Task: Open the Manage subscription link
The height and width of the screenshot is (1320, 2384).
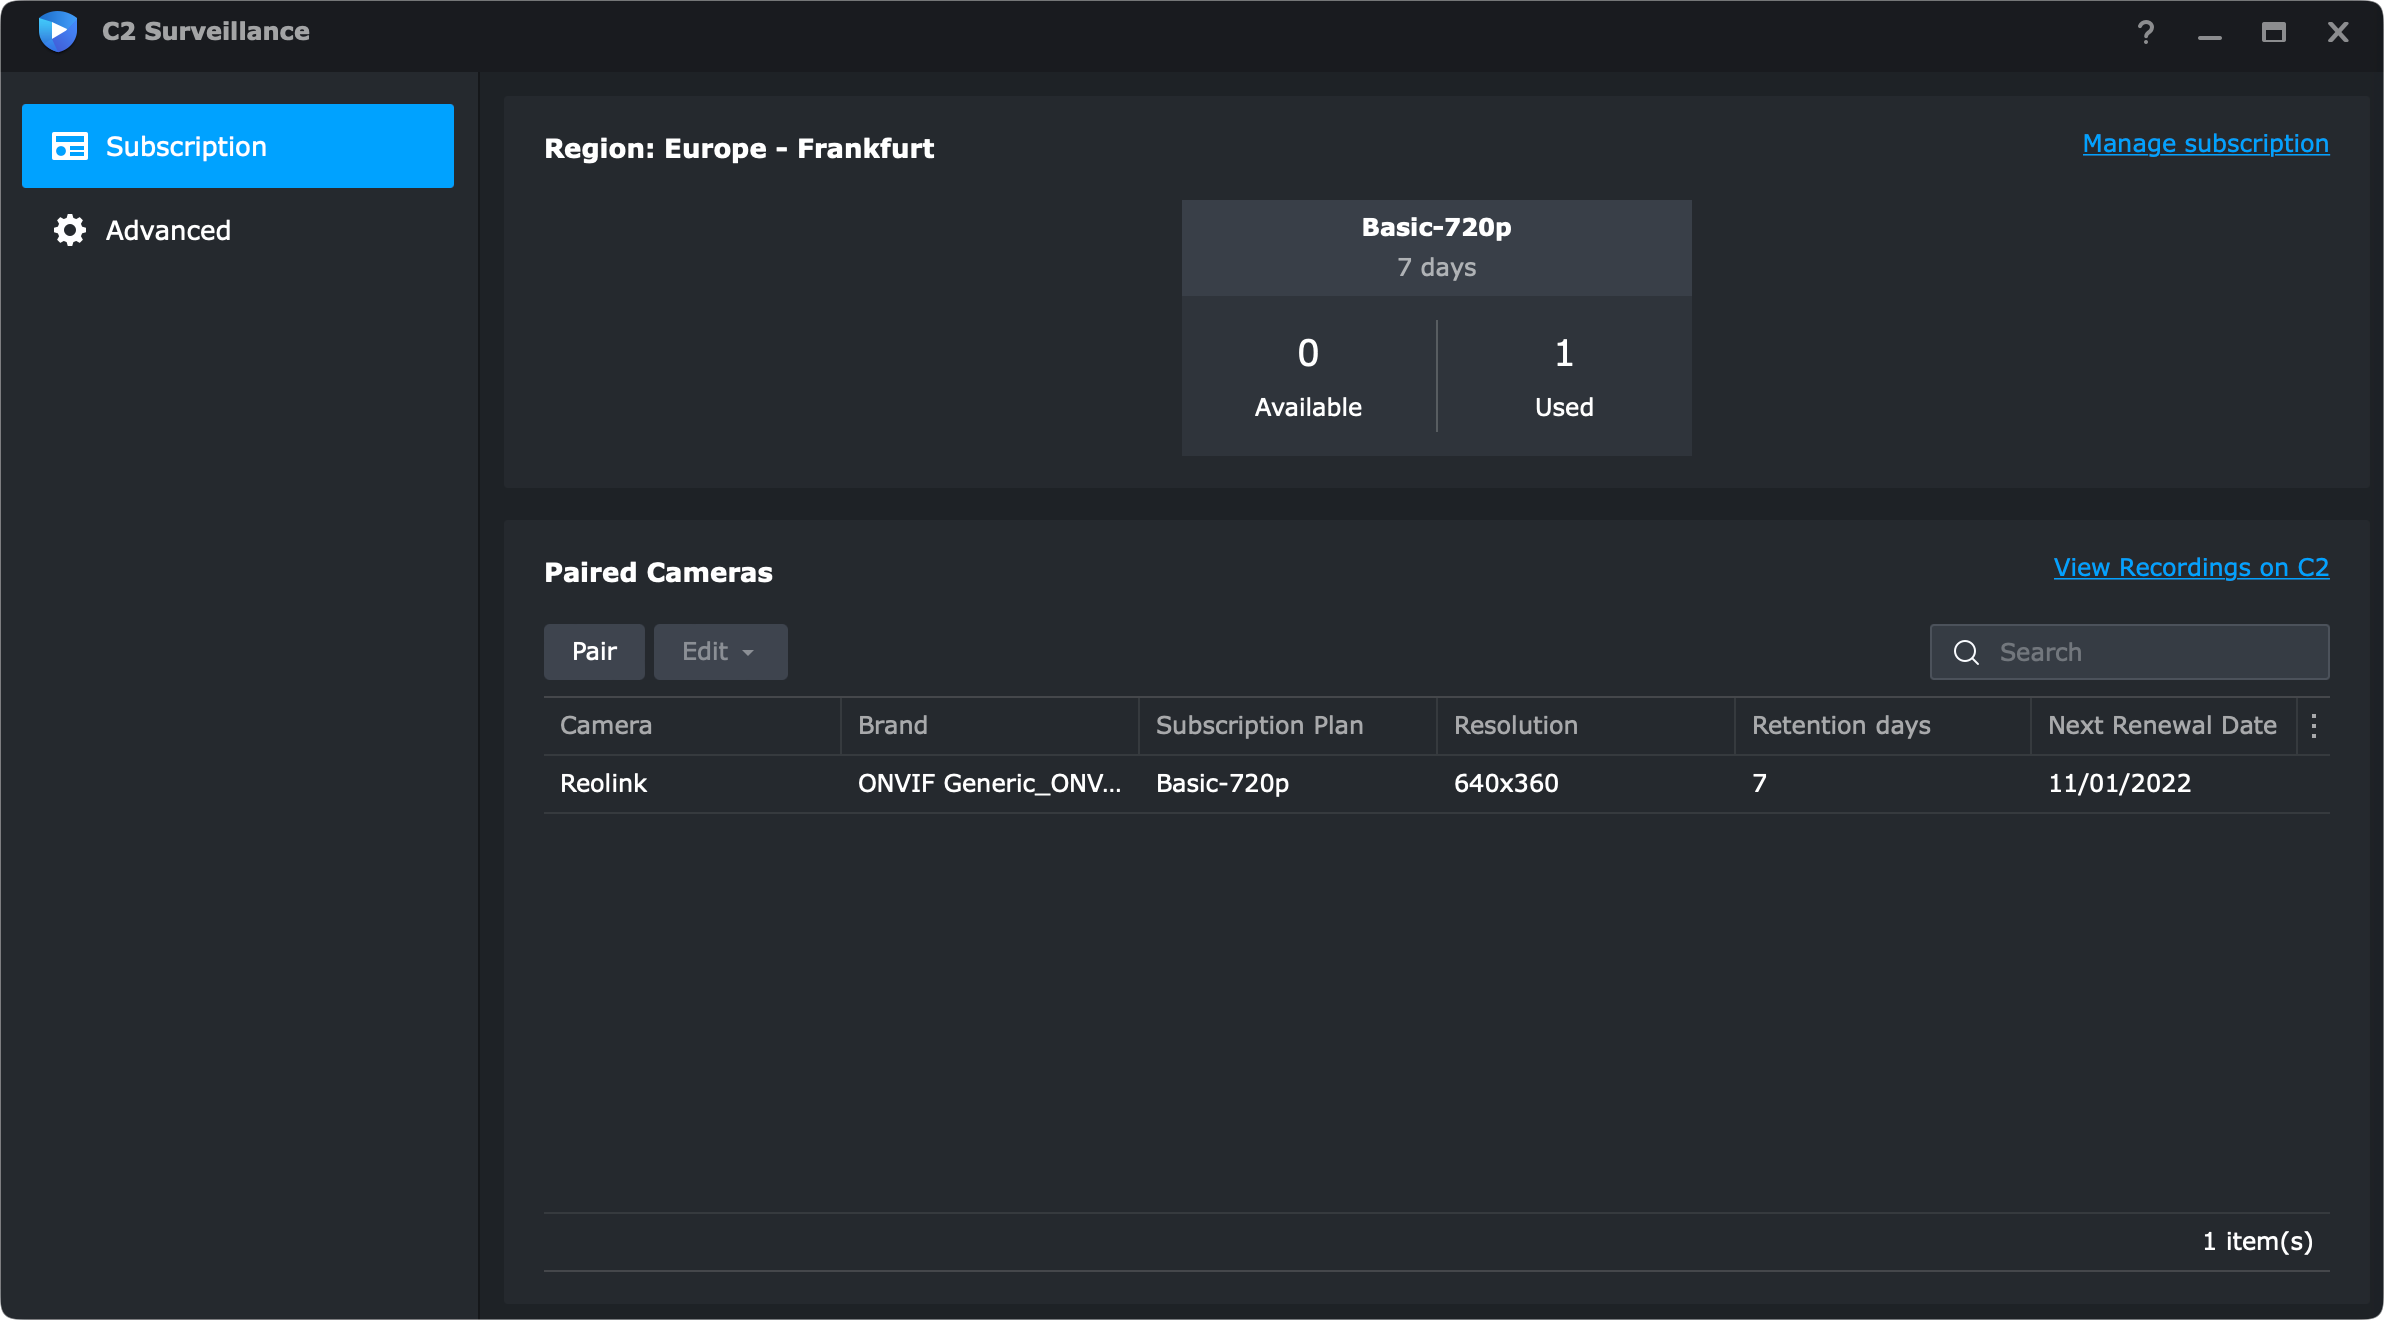Action: [2206, 144]
